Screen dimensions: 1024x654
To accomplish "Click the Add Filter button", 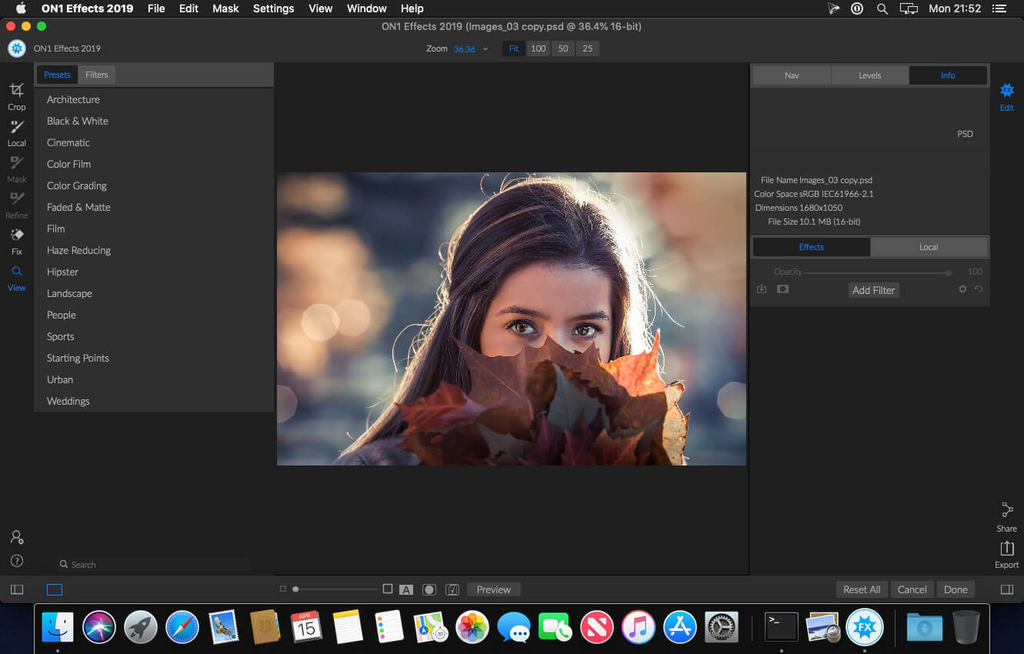I will [873, 290].
